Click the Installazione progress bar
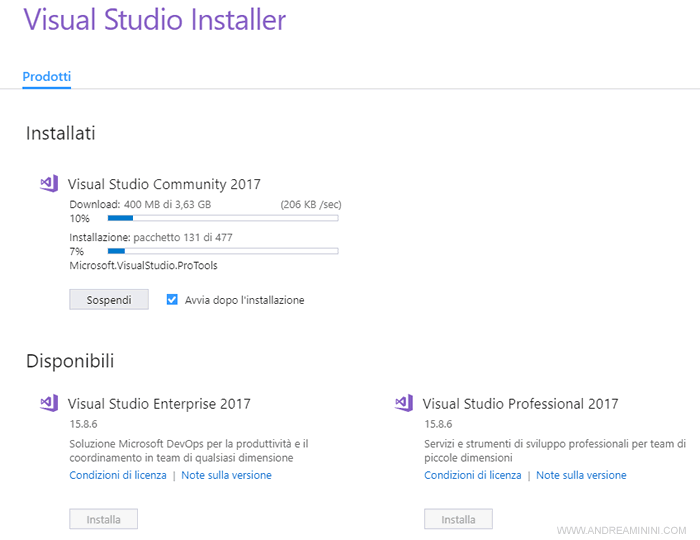Viewport: 700px width, 540px height. pos(222,251)
